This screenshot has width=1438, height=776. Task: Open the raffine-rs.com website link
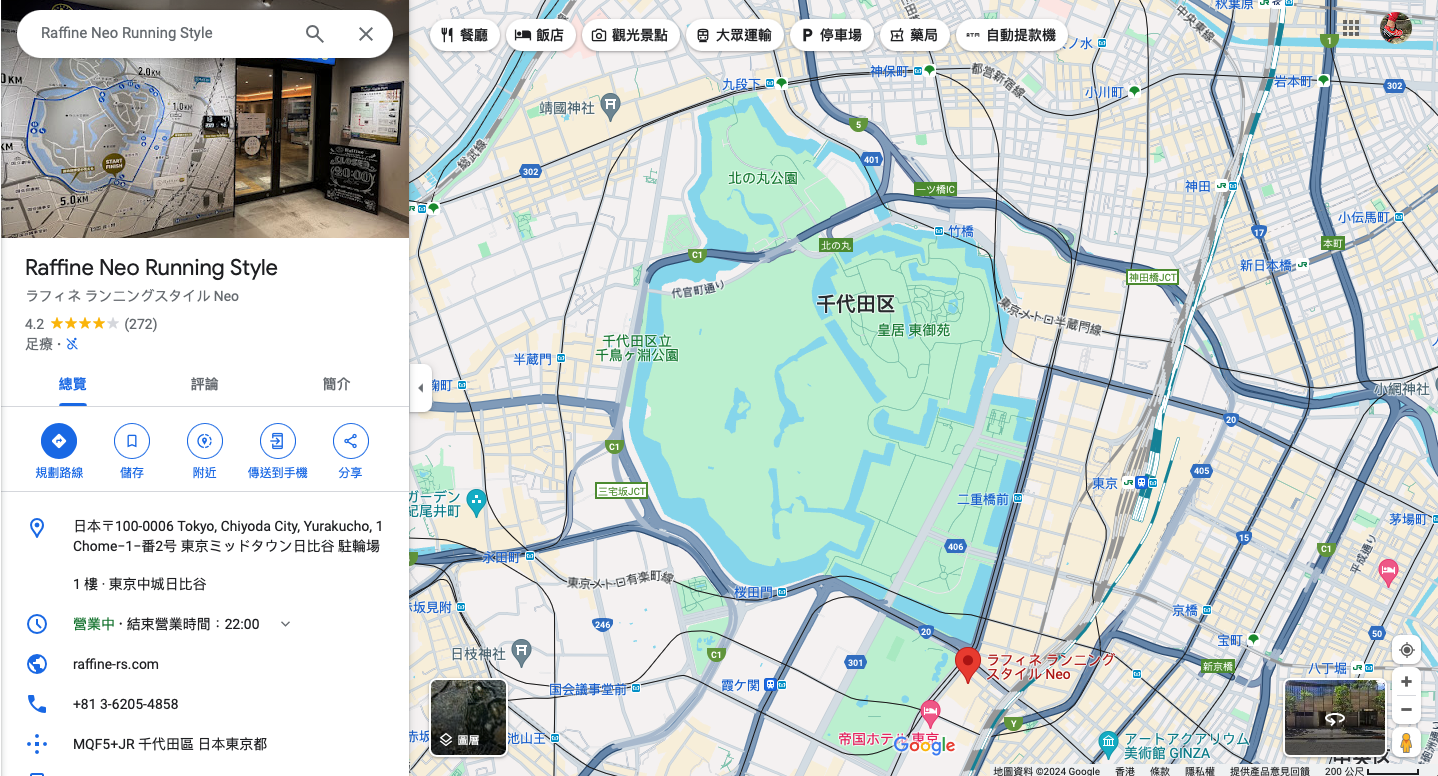pyautogui.click(x=116, y=664)
